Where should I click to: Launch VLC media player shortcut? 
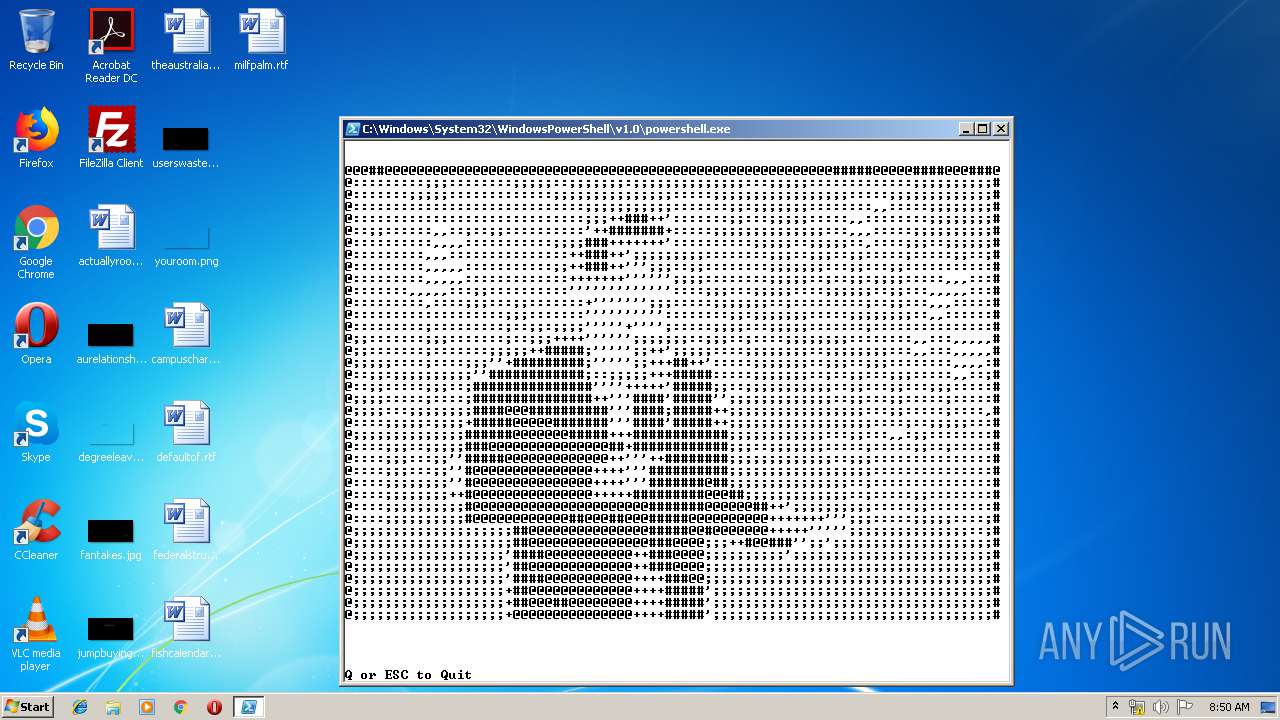tap(36, 635)
